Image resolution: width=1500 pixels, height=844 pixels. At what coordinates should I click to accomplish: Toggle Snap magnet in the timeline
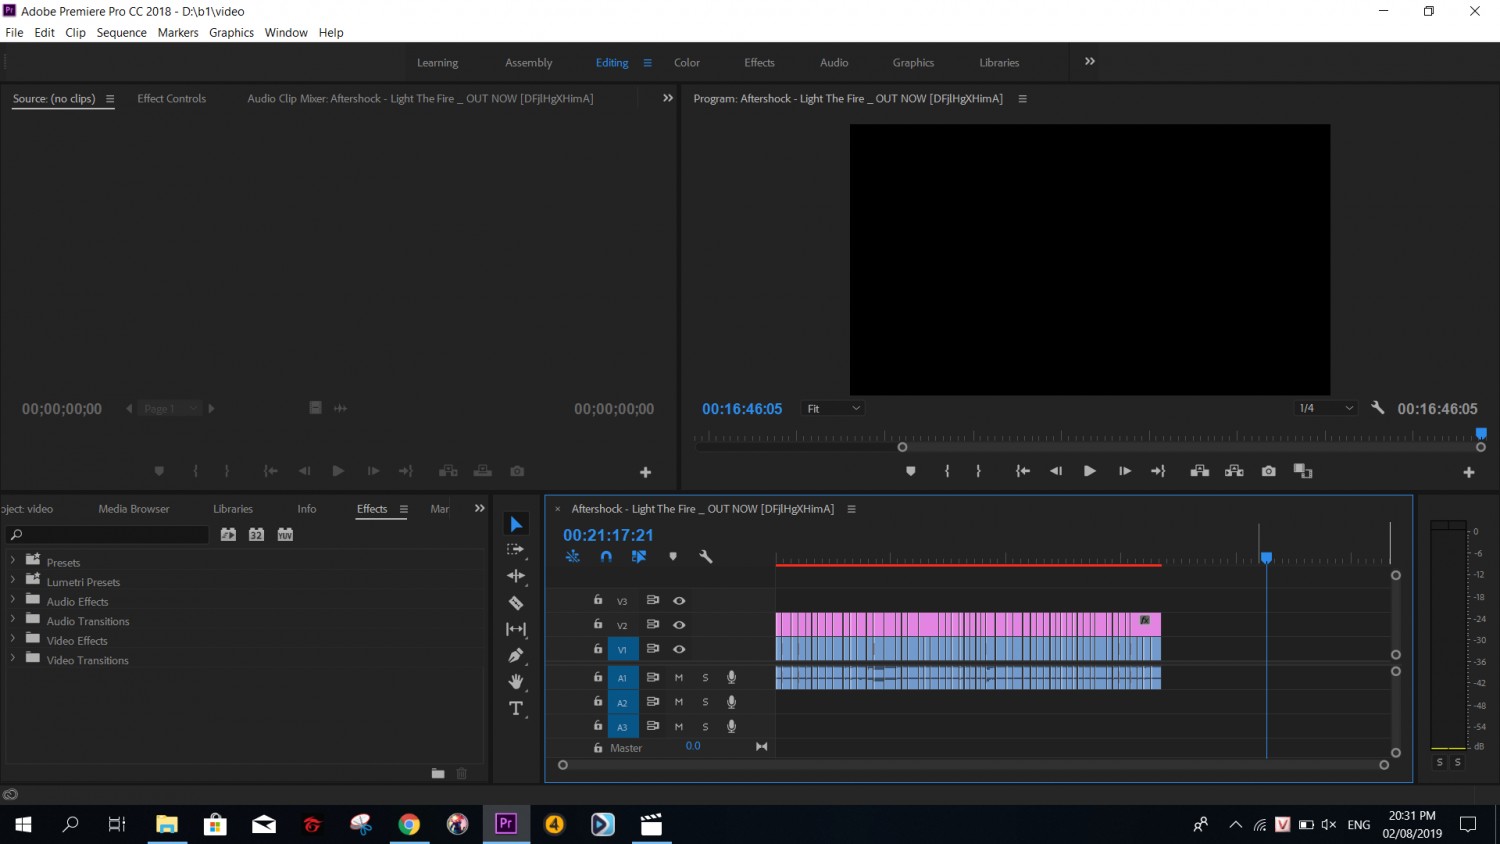pos(606,557)
